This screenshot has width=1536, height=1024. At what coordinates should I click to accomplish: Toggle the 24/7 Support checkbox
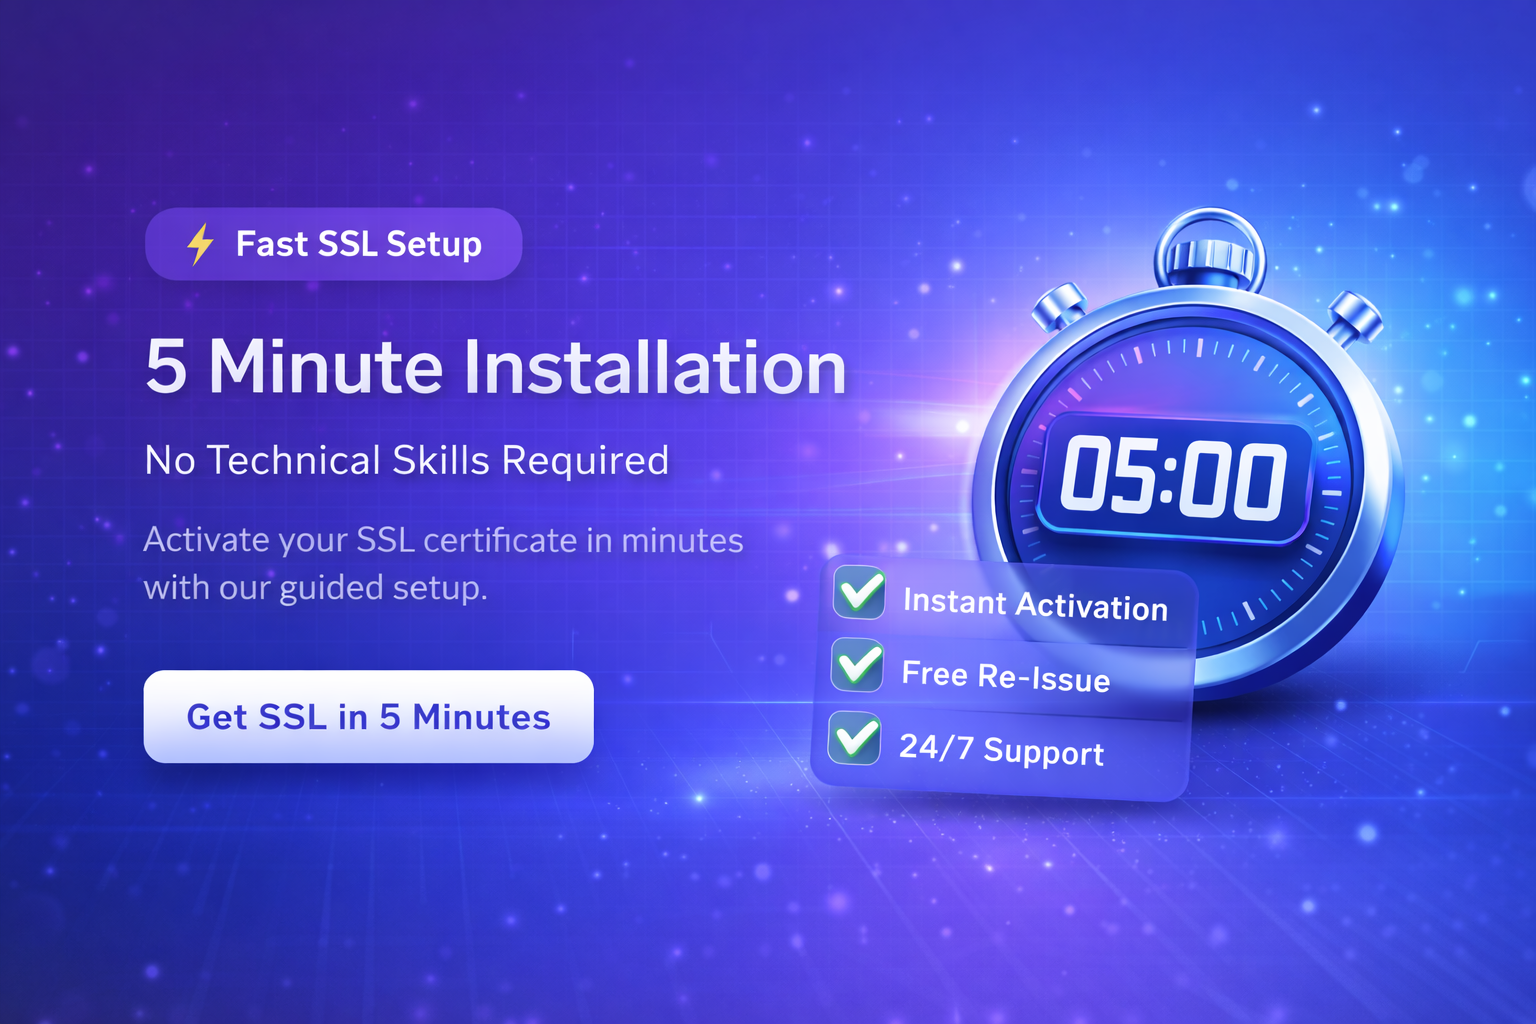[855, 738]
